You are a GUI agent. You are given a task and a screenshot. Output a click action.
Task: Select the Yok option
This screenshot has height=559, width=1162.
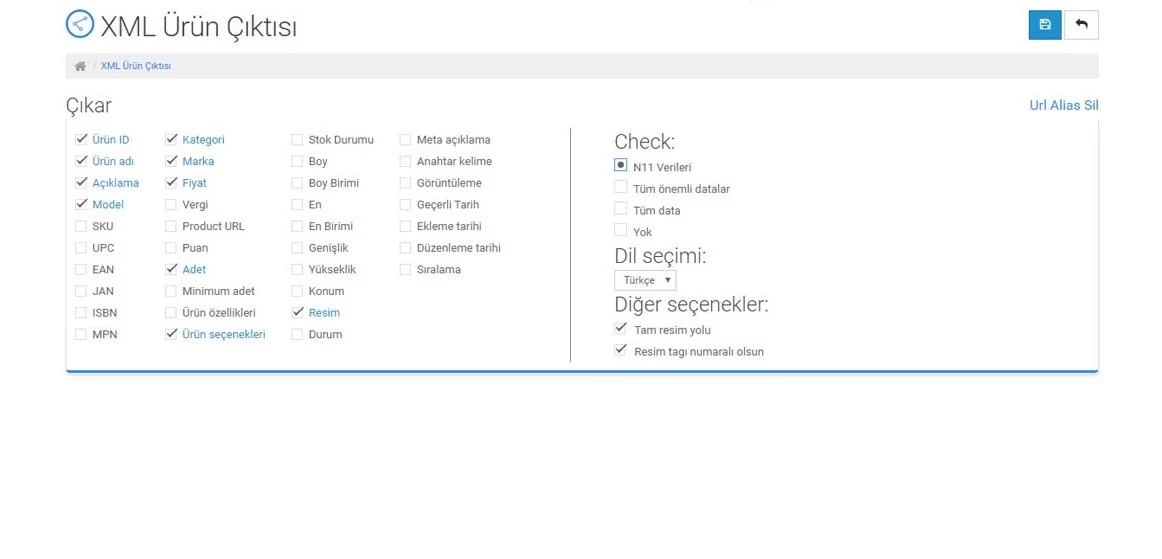coord(621,231)
